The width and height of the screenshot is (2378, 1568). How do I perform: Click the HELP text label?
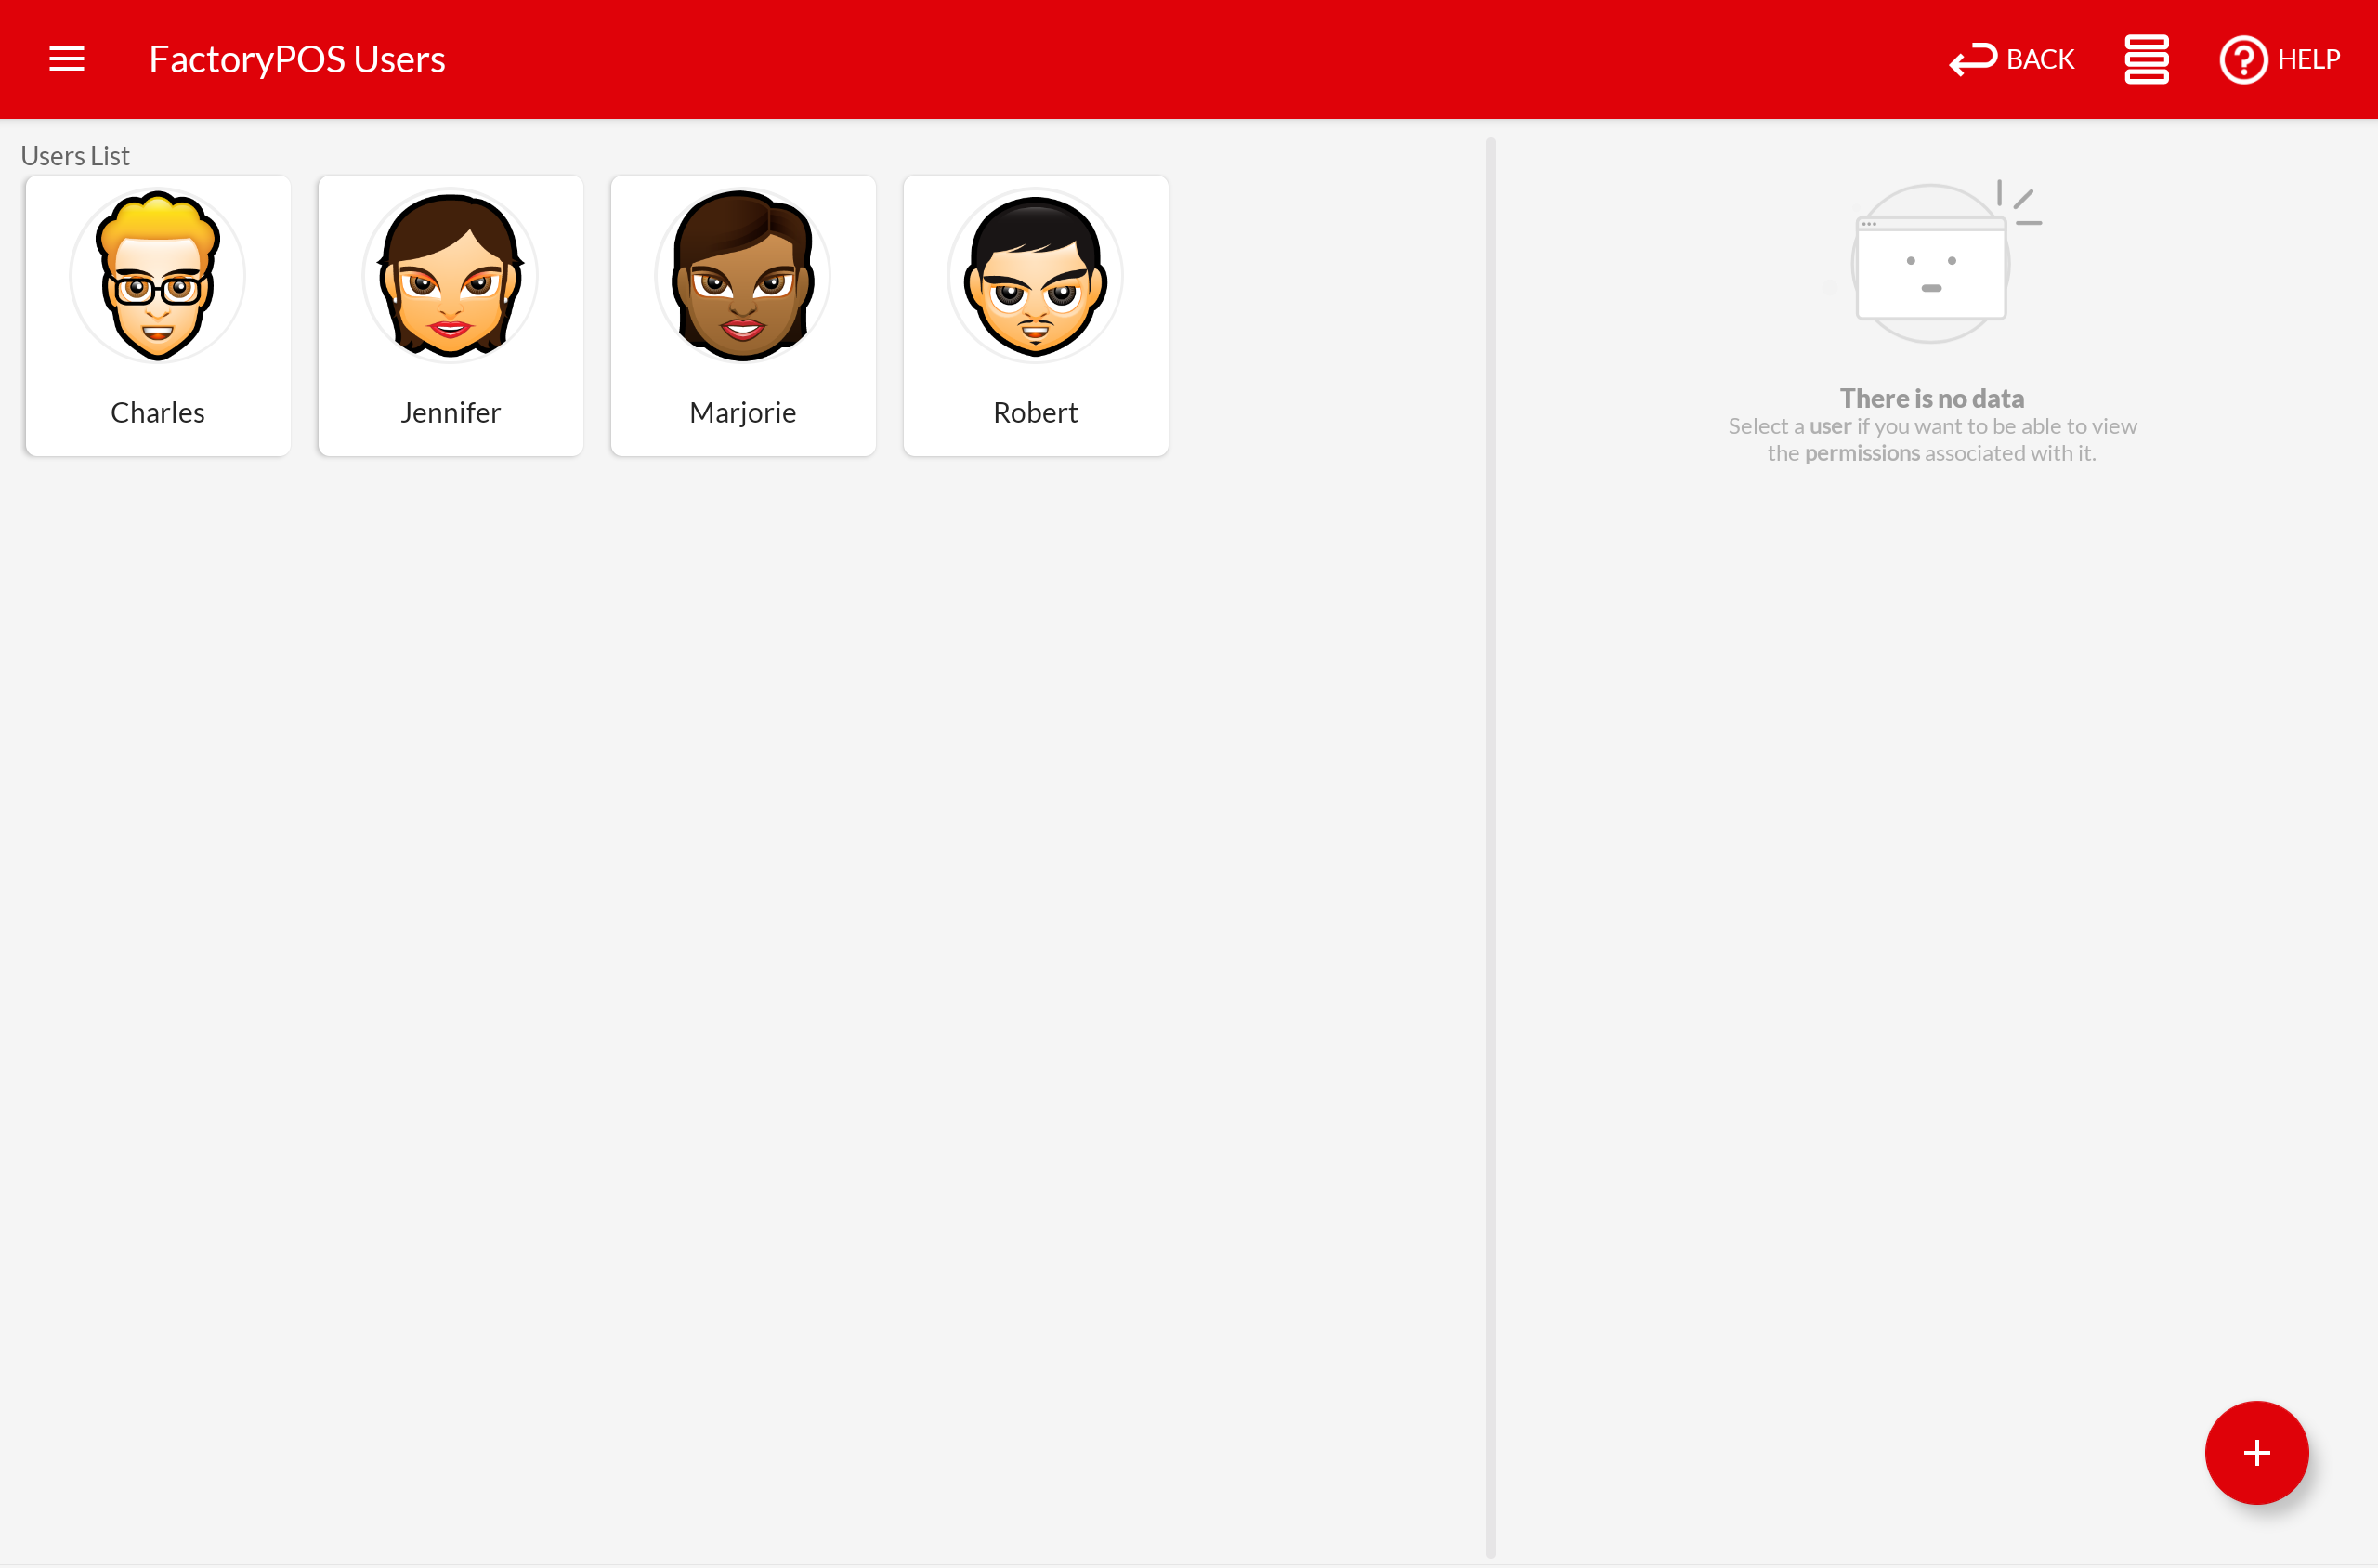point(2308,59)
